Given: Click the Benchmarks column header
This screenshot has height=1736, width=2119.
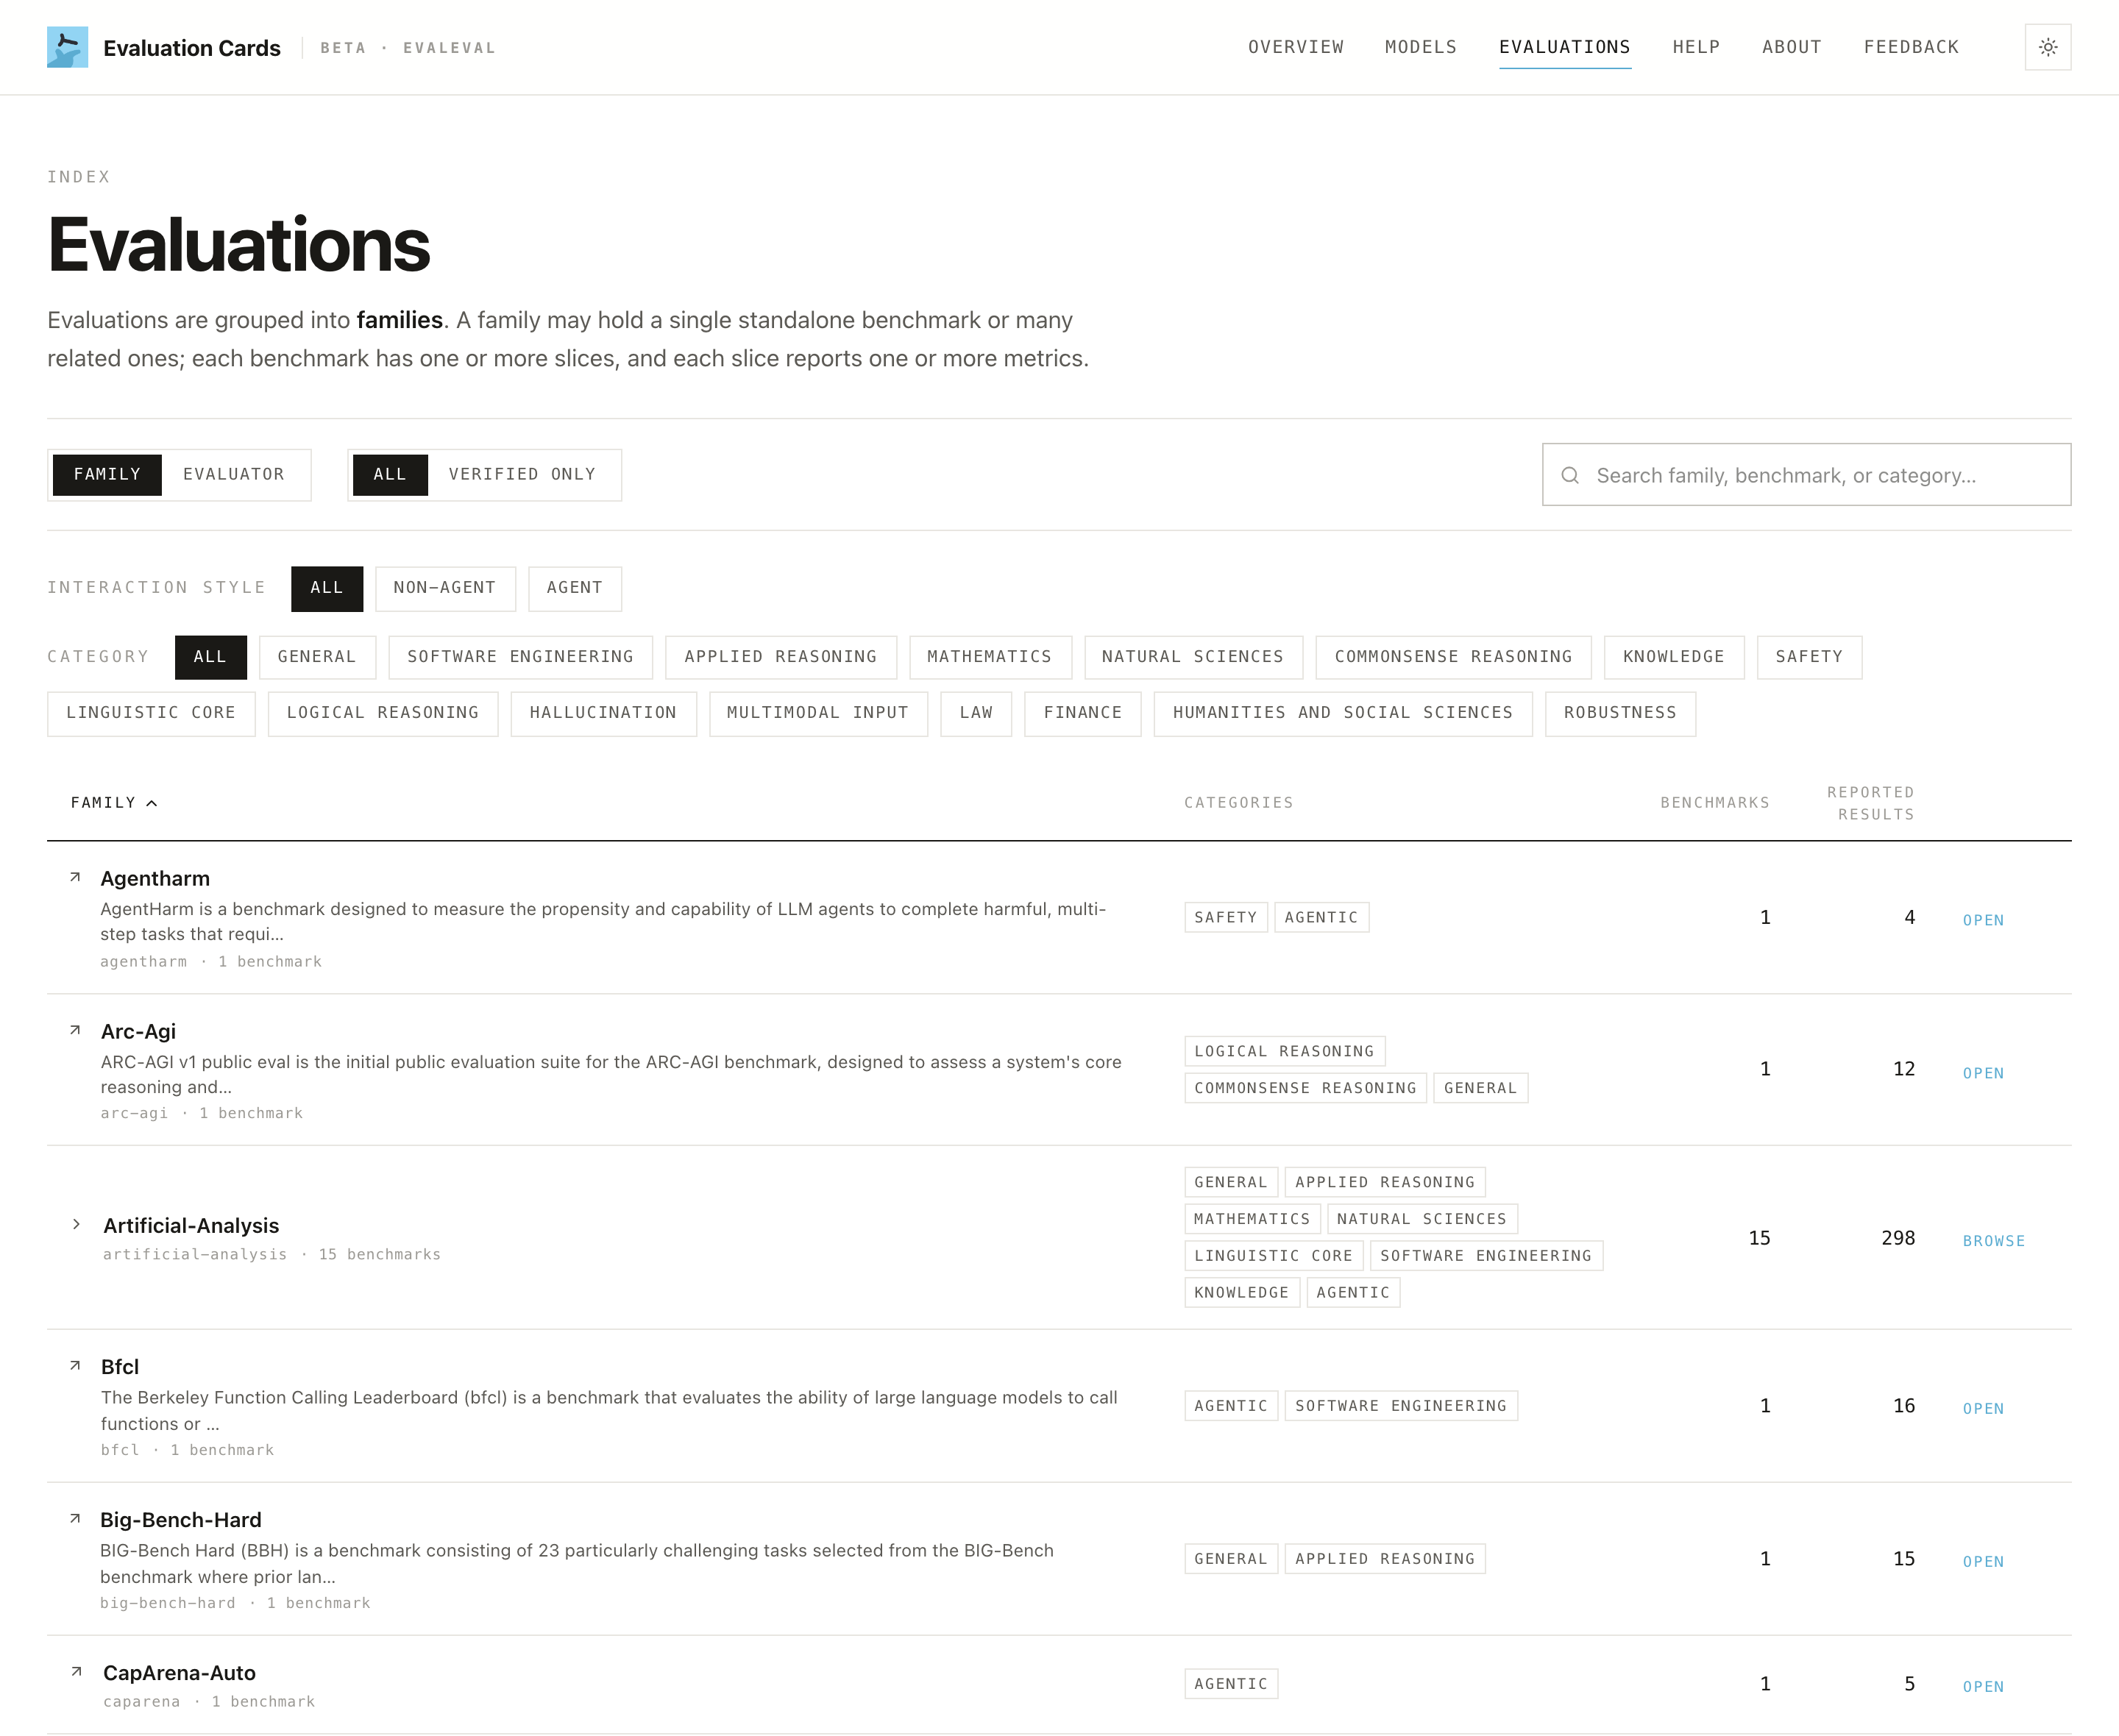Looking at the screenshot, I should 1714,803.
